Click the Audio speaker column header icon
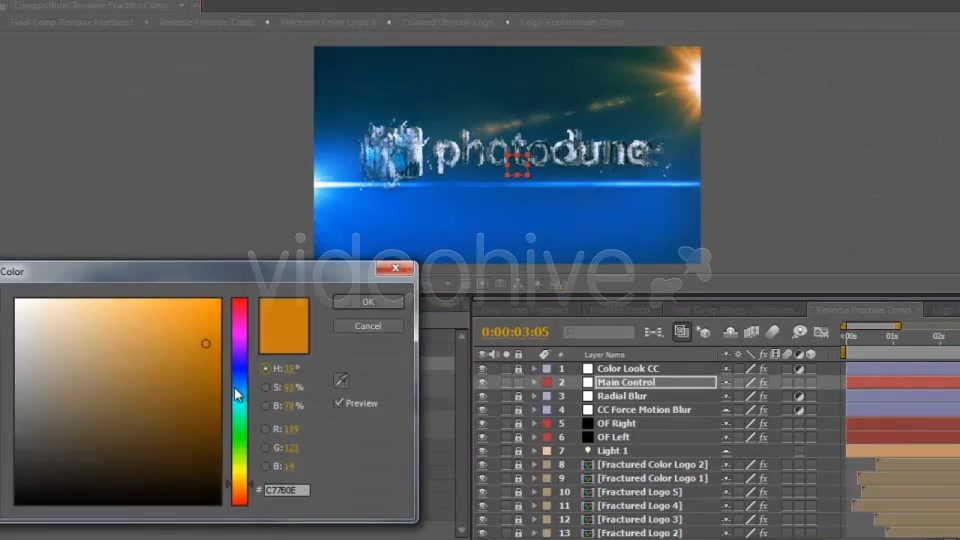The height and width of the screenshot is (540, 960). click(494, 354)
